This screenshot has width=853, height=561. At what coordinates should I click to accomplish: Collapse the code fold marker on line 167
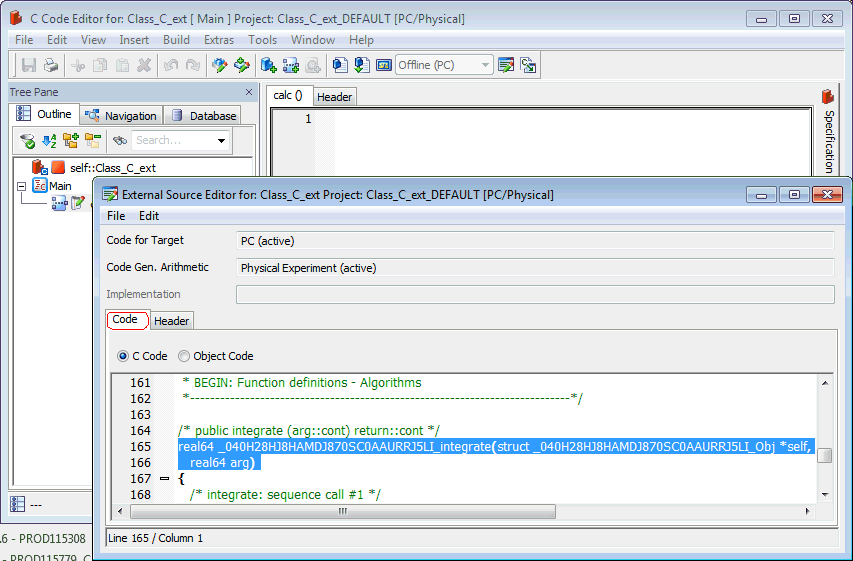(164, 479)
